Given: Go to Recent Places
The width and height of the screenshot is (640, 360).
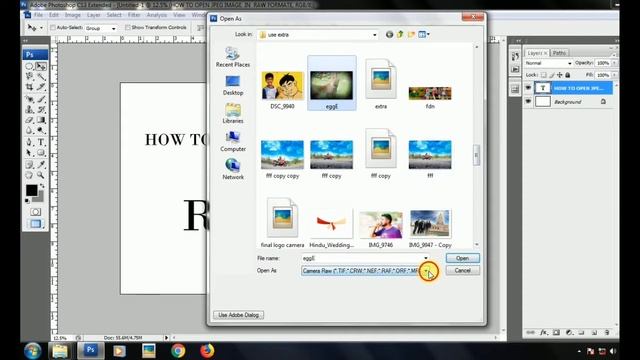Looking at the screenshot, I should 233,57.
